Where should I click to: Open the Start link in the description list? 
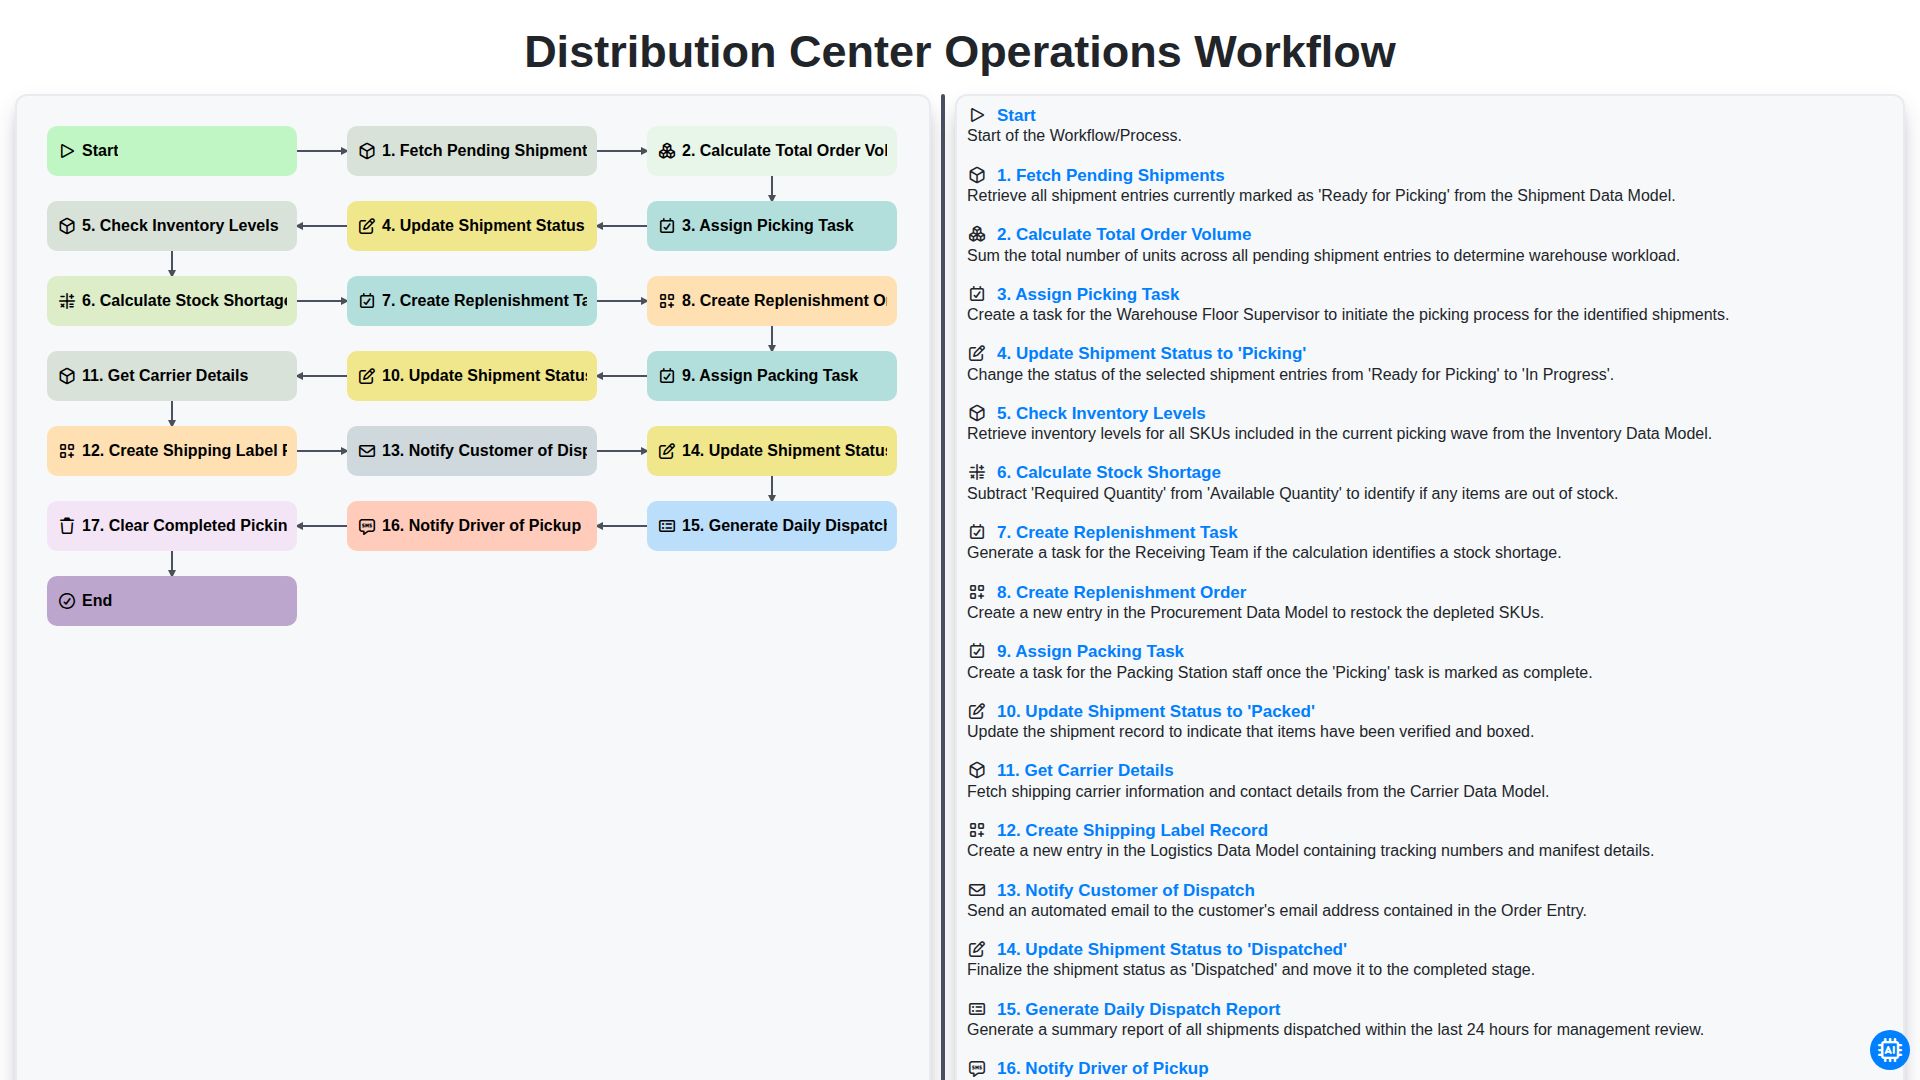pos(1016,116)
